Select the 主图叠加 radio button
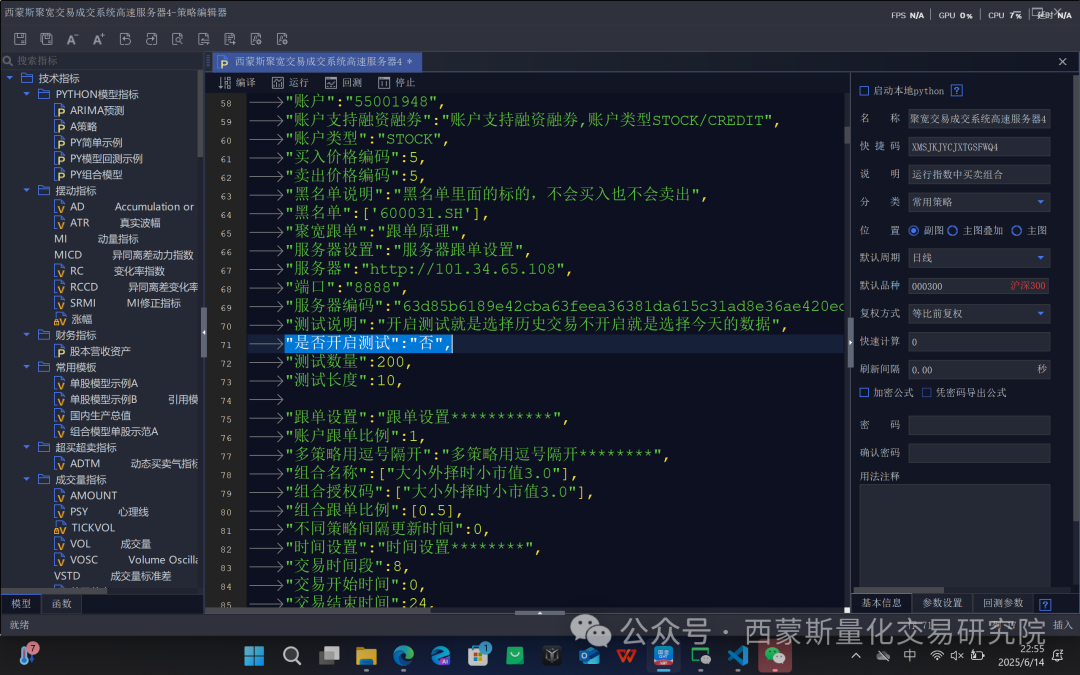1080x675 pixels. [953, 231]
